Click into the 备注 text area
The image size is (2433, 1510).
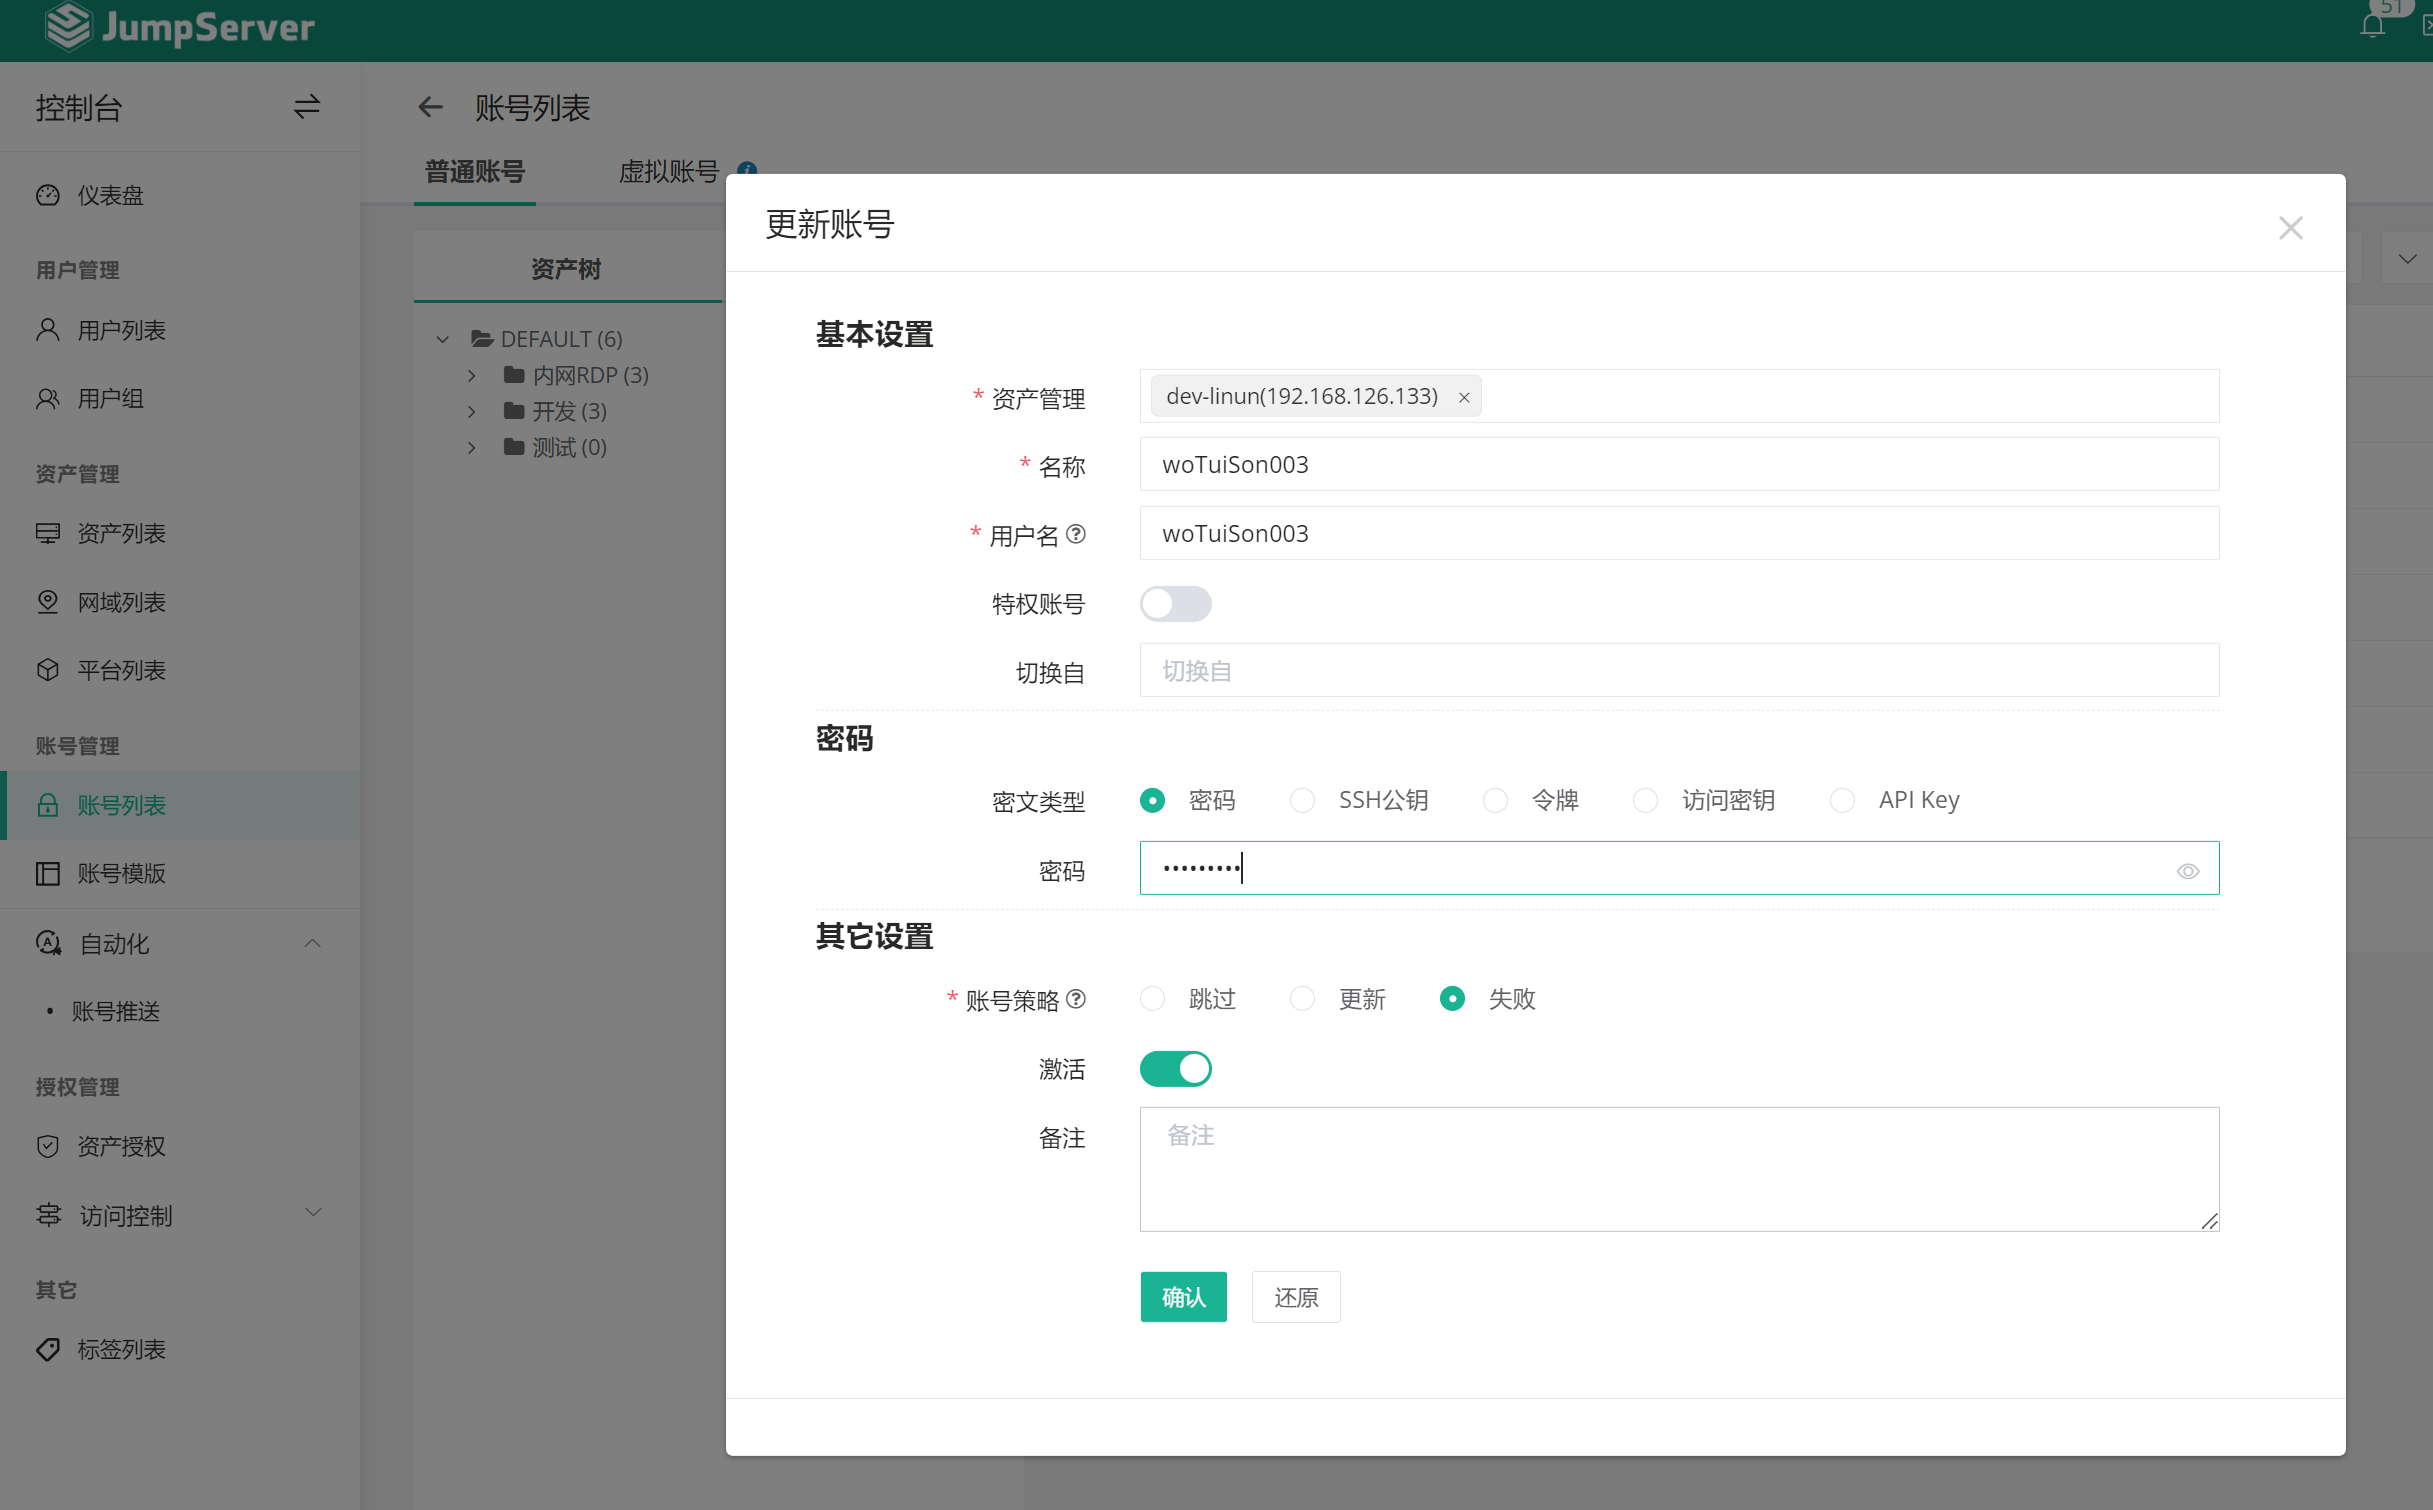[1678, 1168]
